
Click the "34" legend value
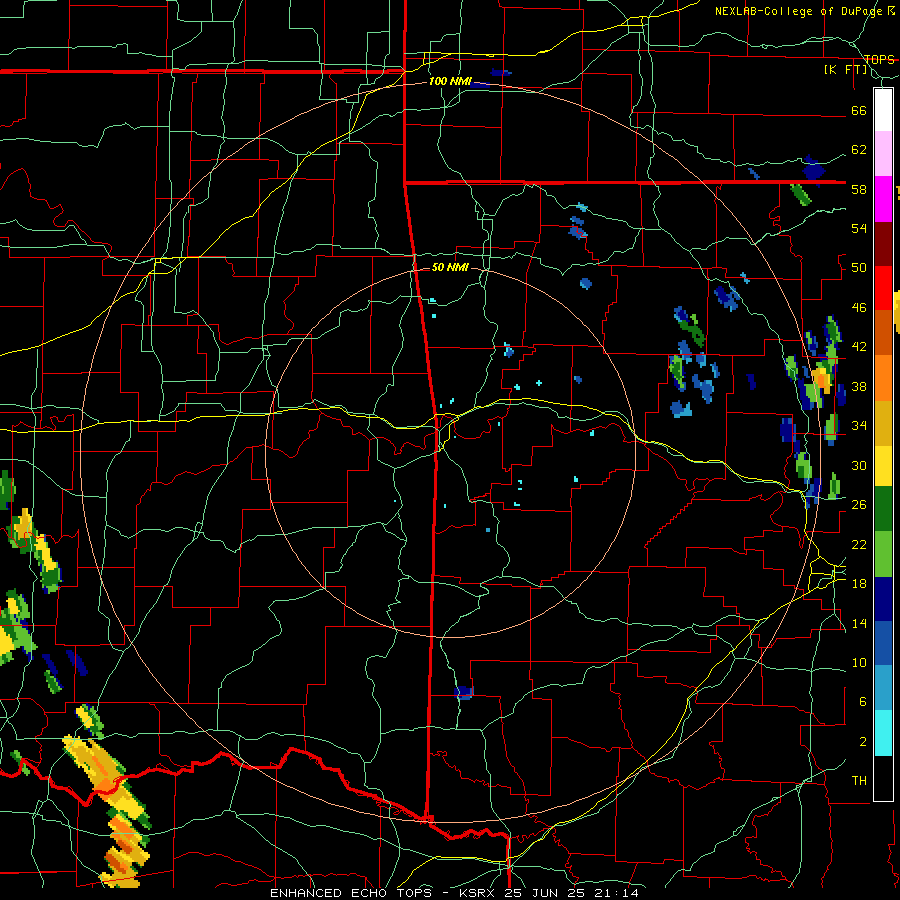point(859,426)
